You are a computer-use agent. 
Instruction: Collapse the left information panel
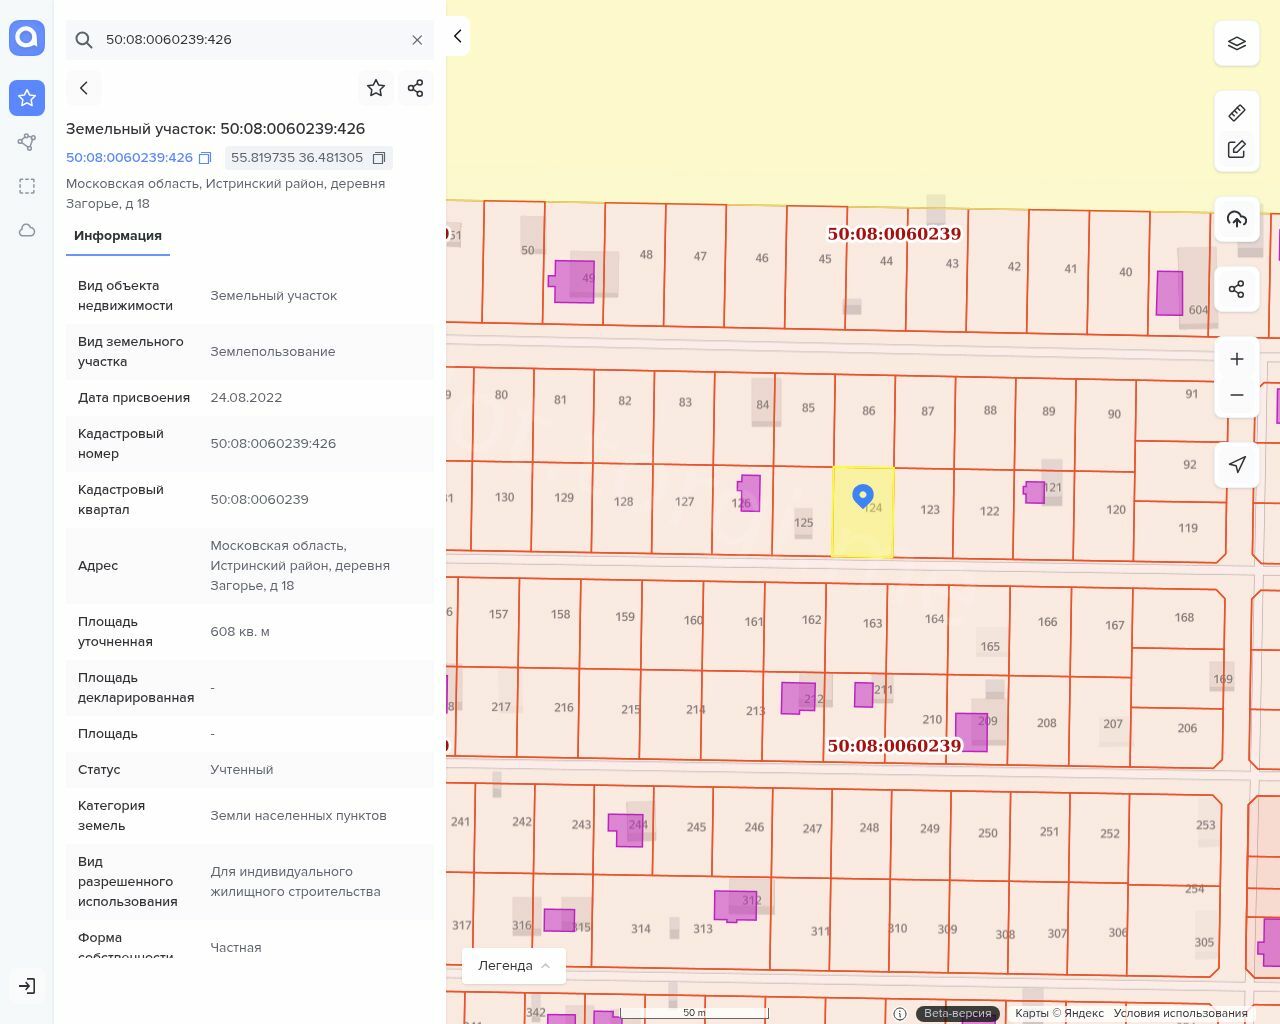pyautogui.click(x=457, y=36)
